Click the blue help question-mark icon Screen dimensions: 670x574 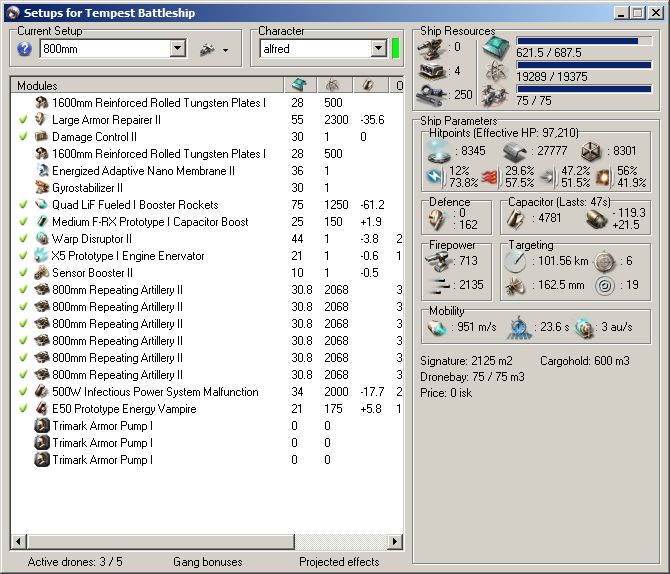point(24,49)
